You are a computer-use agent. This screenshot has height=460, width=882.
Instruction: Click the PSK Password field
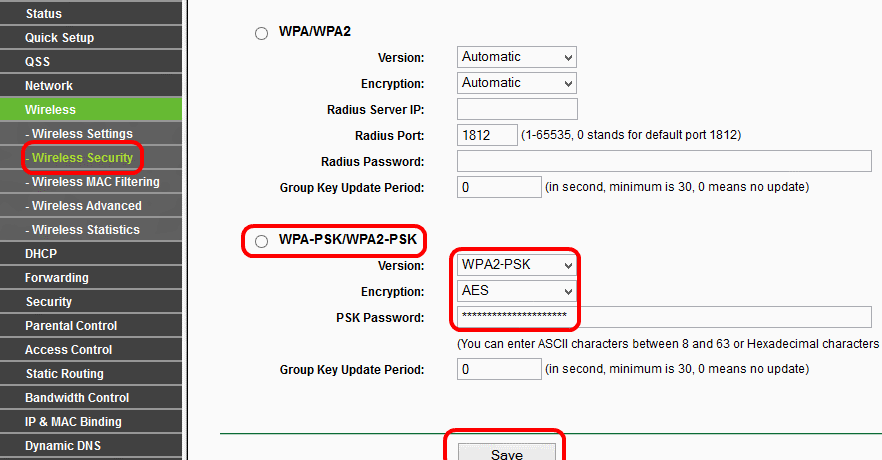pos(664,317)
